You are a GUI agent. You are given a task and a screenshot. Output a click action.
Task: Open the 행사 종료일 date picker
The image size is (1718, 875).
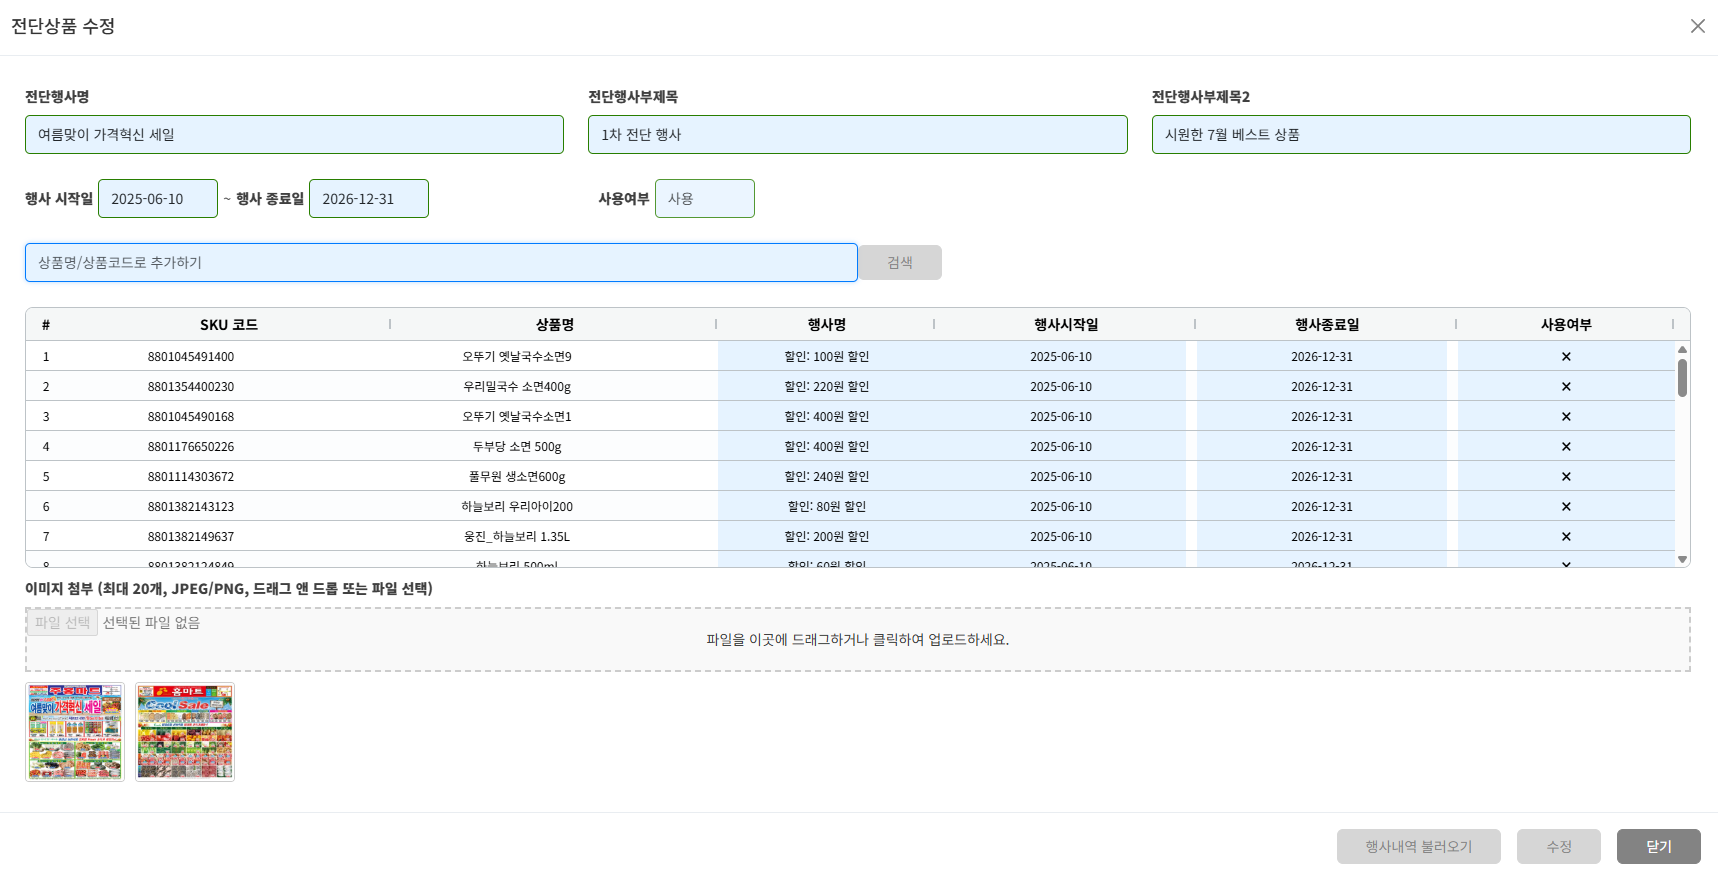click(368, 199)
